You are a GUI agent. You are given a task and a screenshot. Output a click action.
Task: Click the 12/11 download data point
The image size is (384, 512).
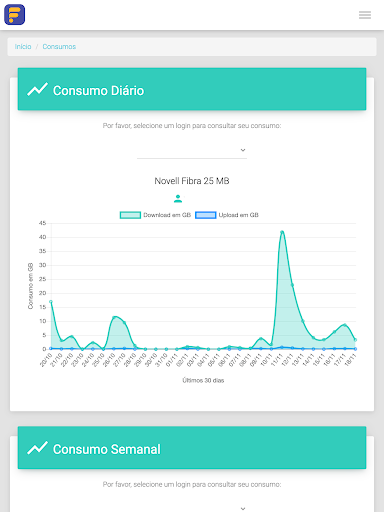[x=292, y=285]
